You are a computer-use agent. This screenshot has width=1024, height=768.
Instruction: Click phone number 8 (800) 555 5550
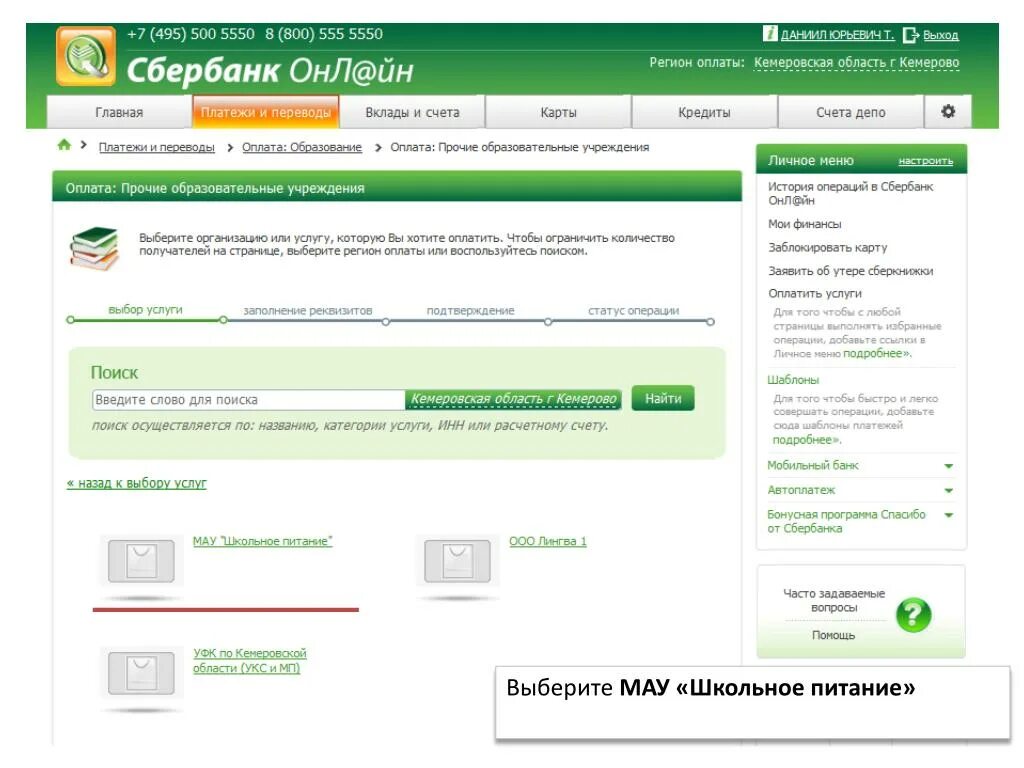pyautogui.click(x=324, y=34)
